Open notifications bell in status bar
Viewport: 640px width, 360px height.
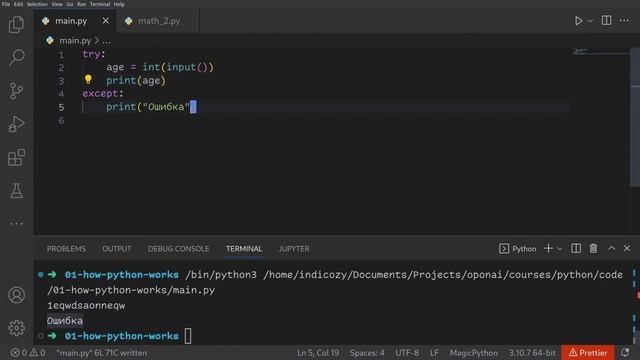625,353
